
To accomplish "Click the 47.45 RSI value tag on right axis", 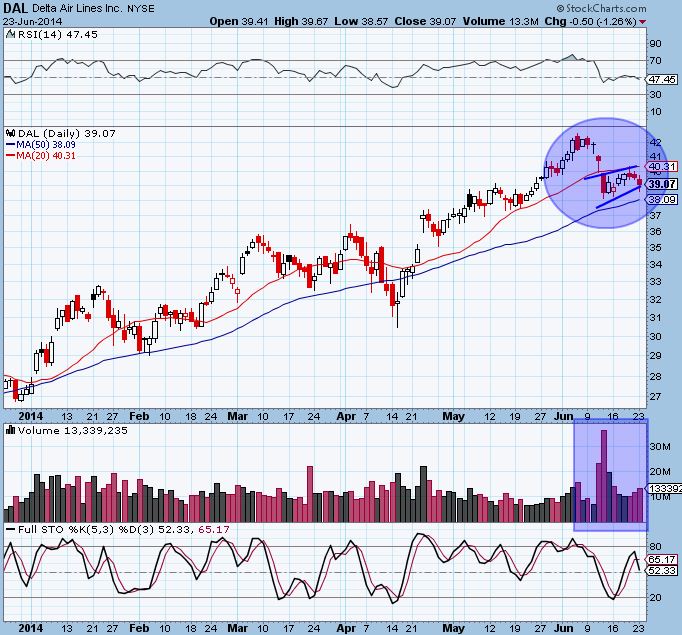I will point(662,79).
